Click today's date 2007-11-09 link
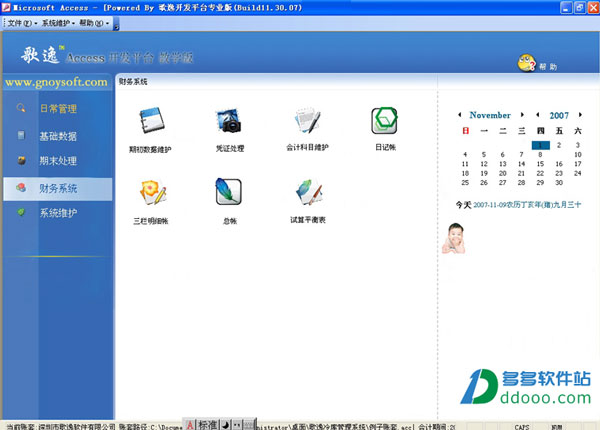600x430 pixels. [x=527, y=205]
